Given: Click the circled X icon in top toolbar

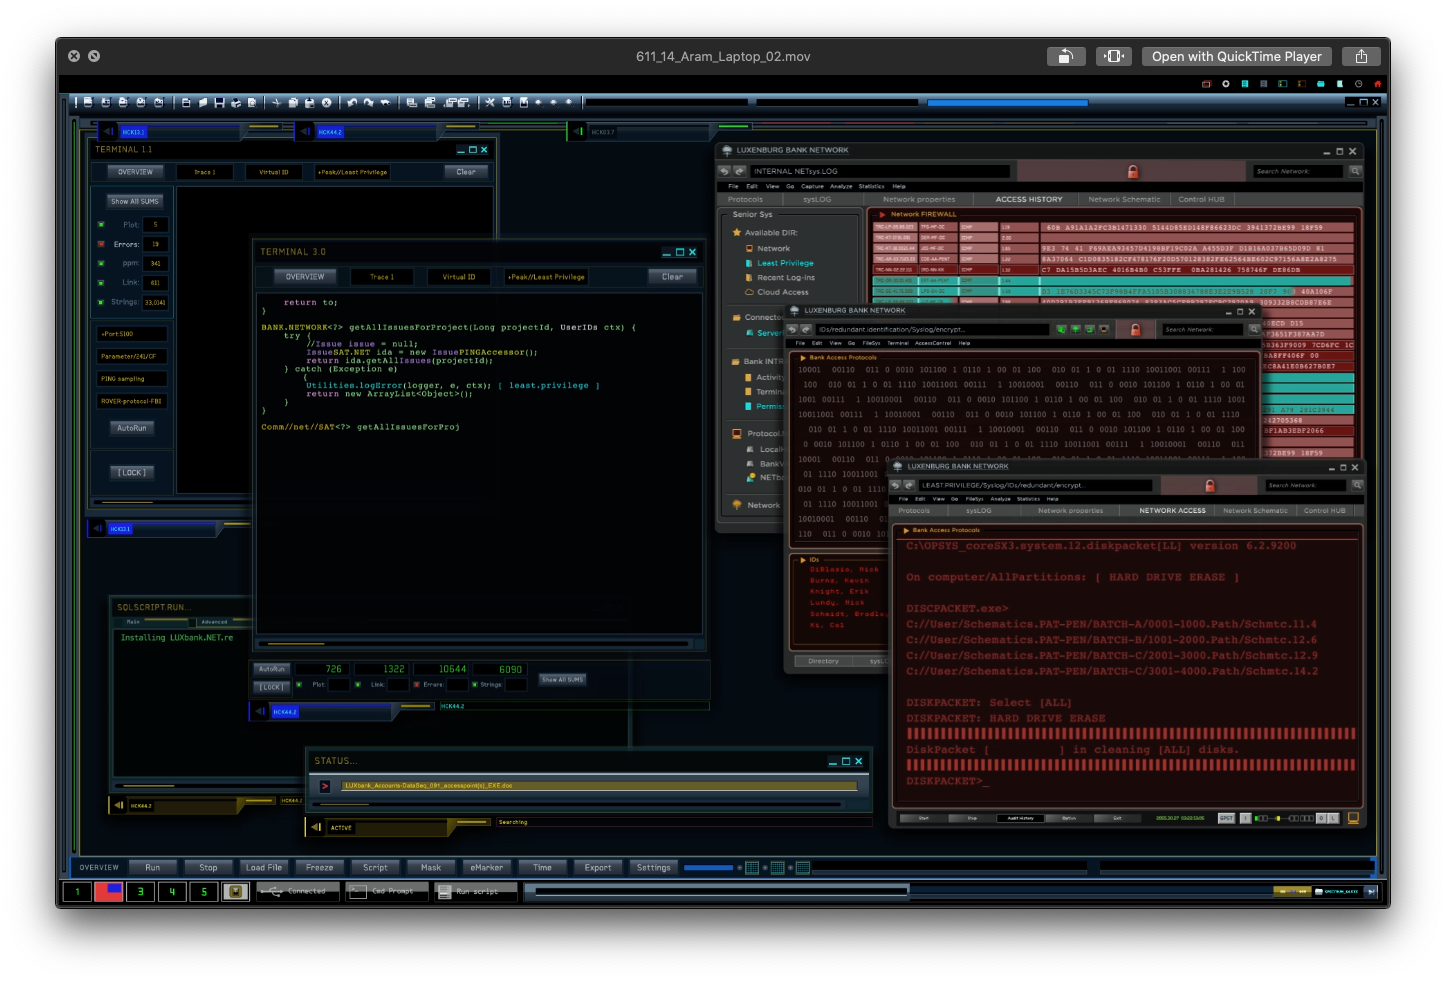Looking at the screenshot, I should point(326,102).
